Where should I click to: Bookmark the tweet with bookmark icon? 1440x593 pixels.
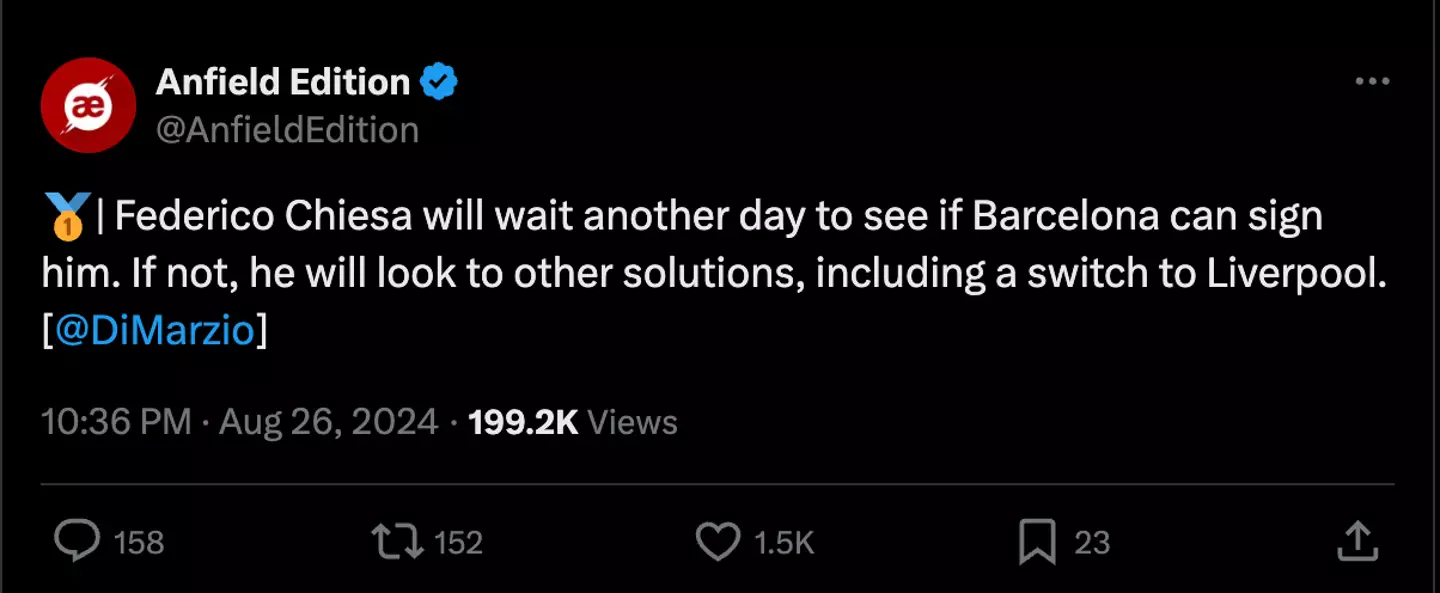click(1037, 543)
